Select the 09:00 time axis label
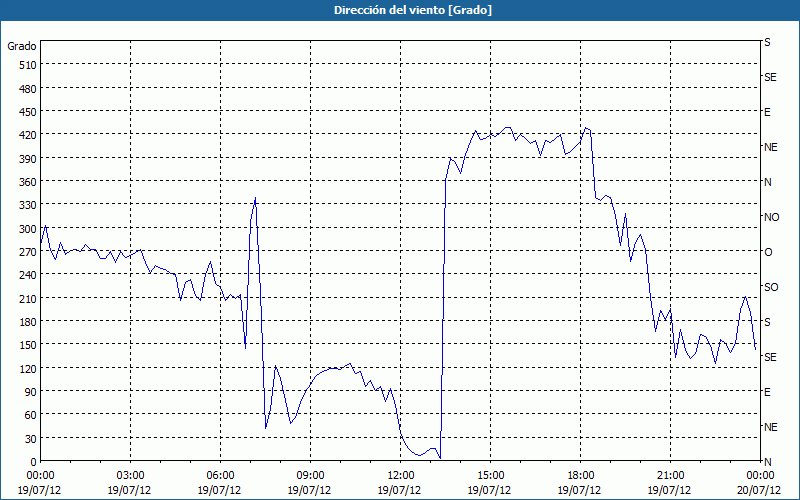 [310, 476]
